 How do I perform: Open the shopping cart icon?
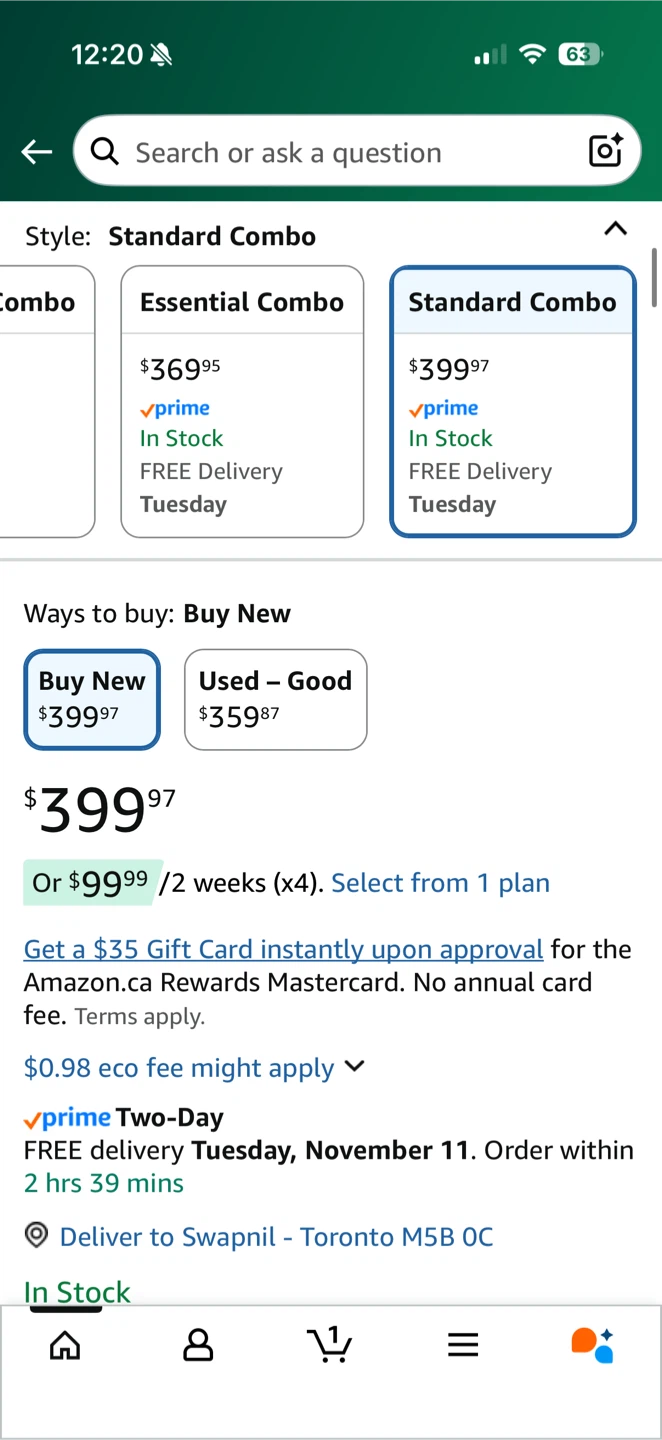[x=330, y=1345]
